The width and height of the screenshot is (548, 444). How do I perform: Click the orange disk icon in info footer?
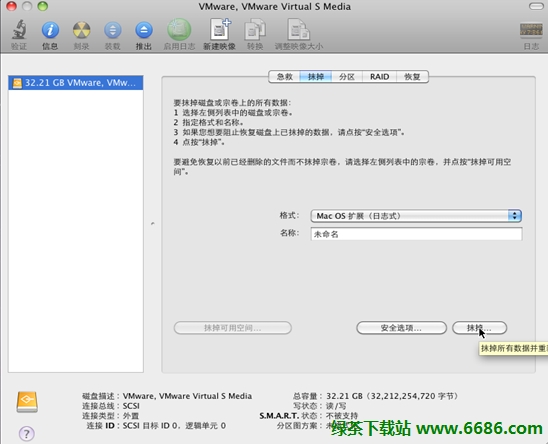click(x=27, y=402)
